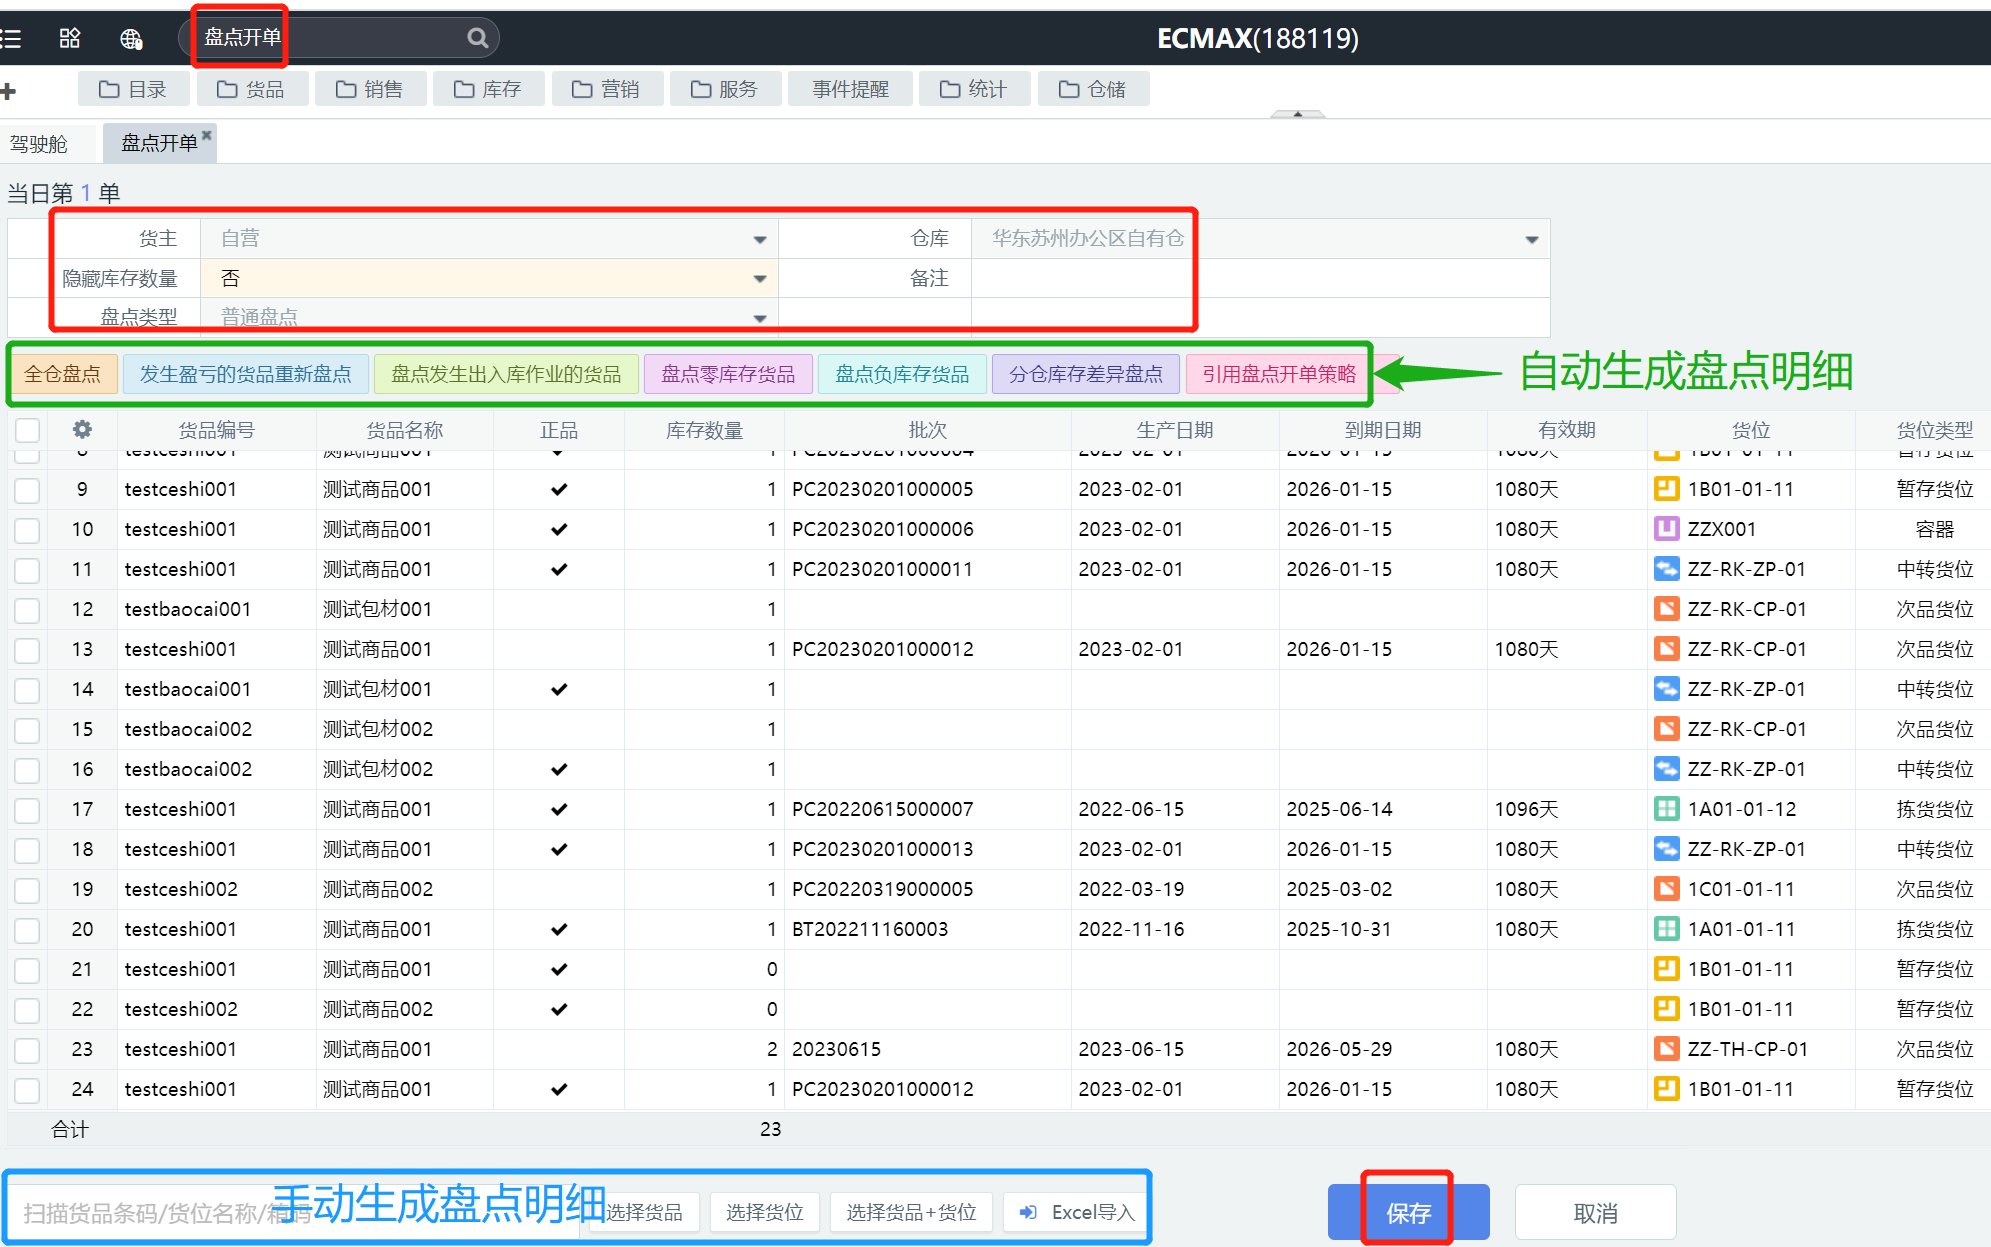Click the picking location icon beside 1A01-01-11
1991x1247 pixels.
[1666, 929]
